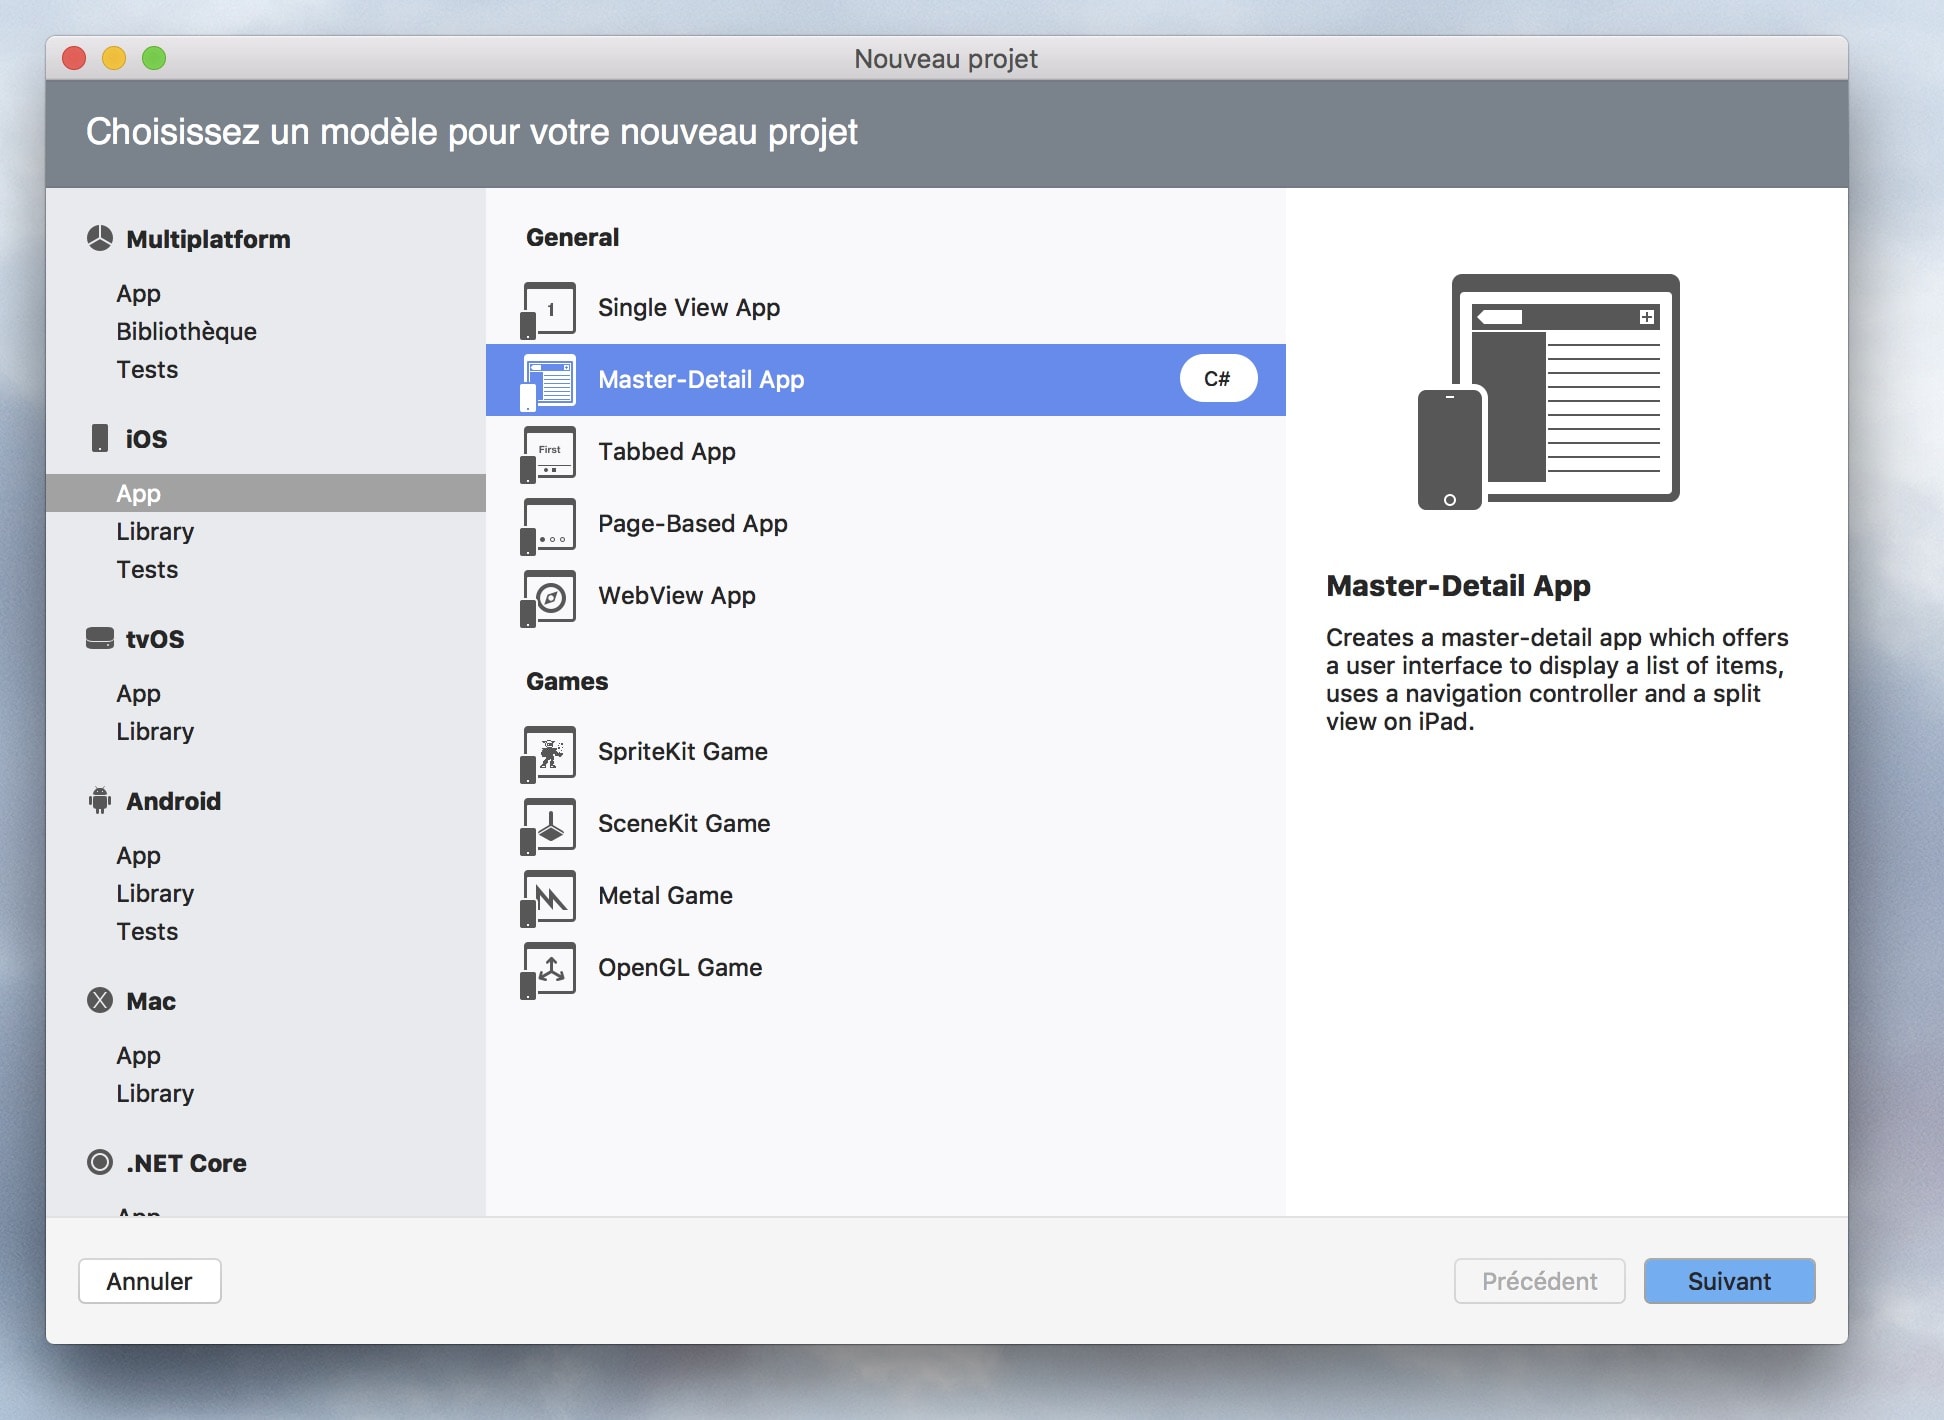
Task: Select Tests under Android
Action: tap(147, 931)
